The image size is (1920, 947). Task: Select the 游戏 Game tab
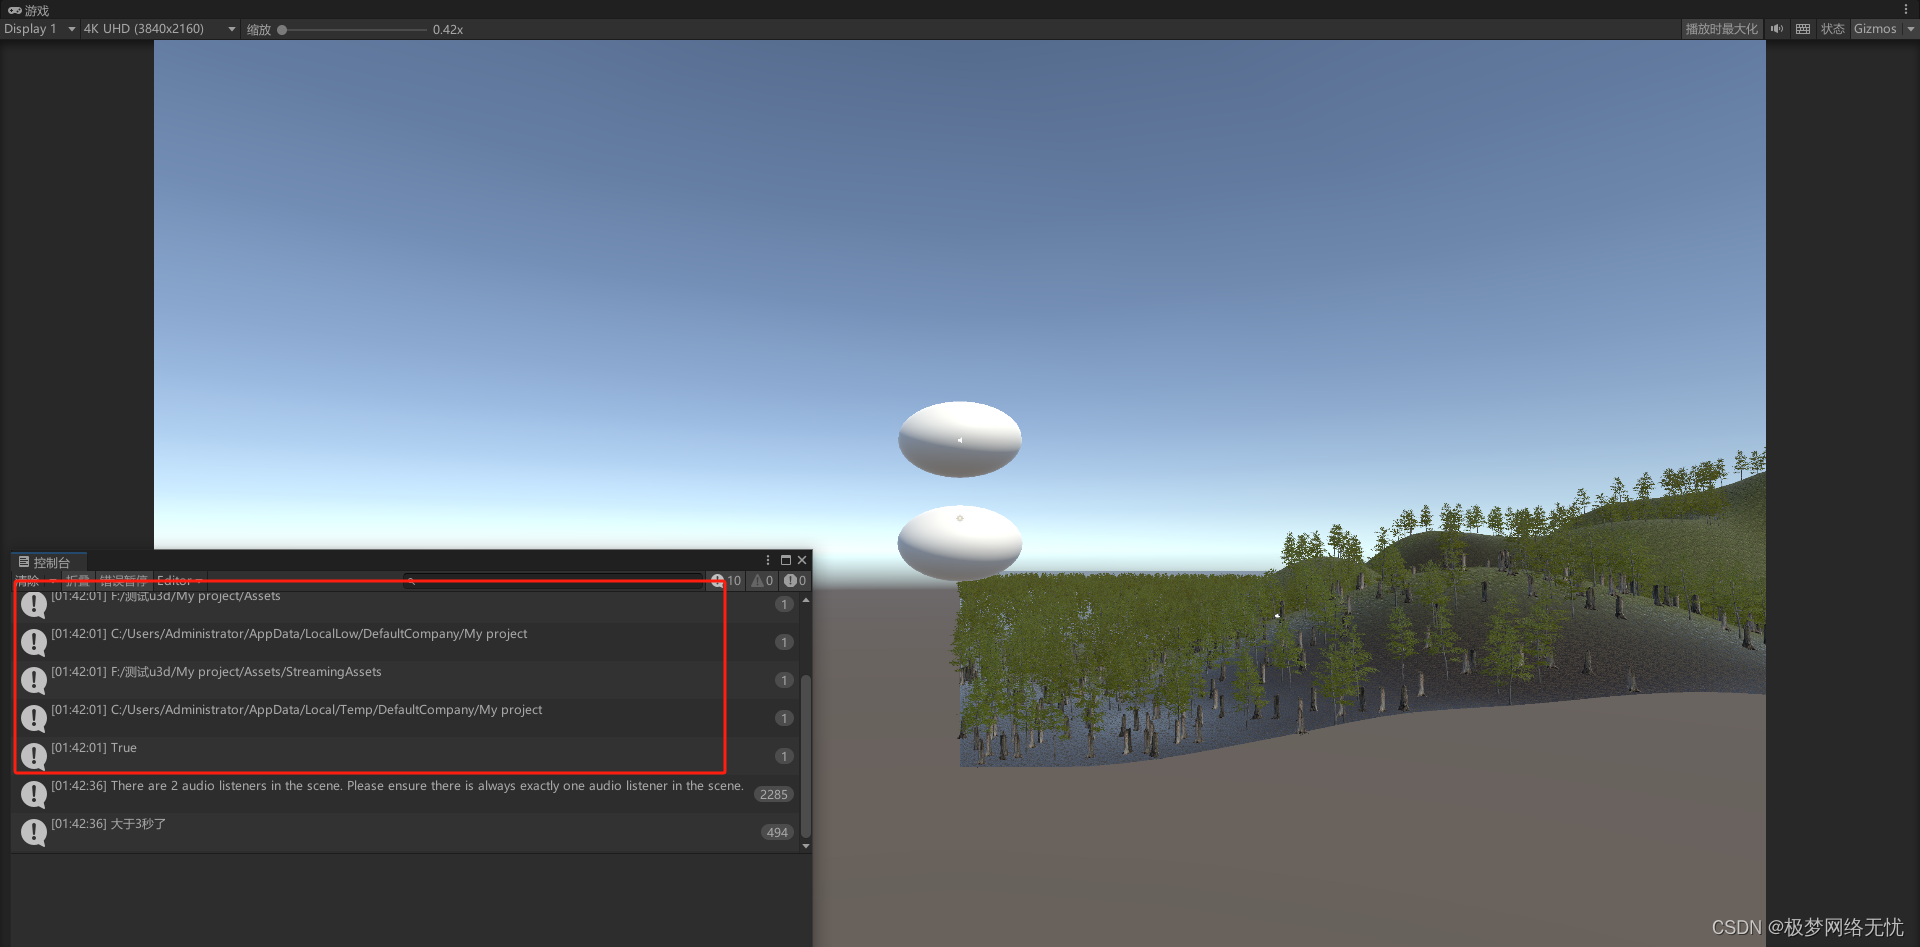(29, 10)
